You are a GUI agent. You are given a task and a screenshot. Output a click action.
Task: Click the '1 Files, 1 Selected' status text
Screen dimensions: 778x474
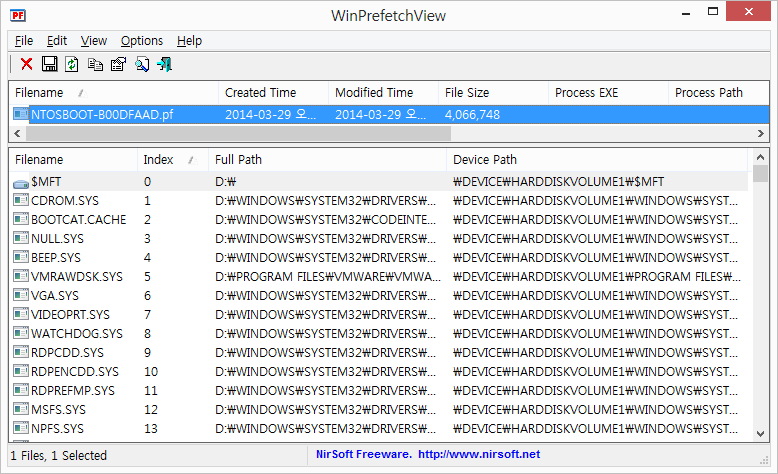[59, 455]
